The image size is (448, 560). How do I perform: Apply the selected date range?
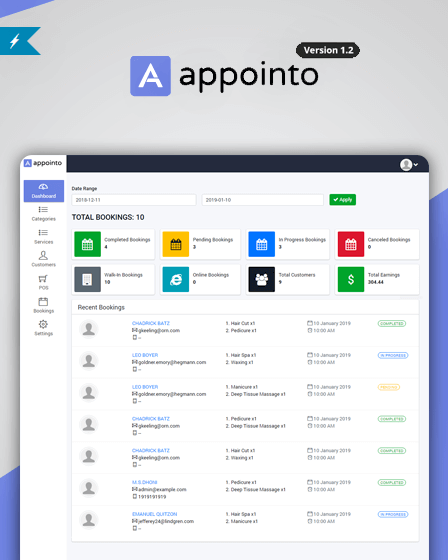click(x=343, y=200)
